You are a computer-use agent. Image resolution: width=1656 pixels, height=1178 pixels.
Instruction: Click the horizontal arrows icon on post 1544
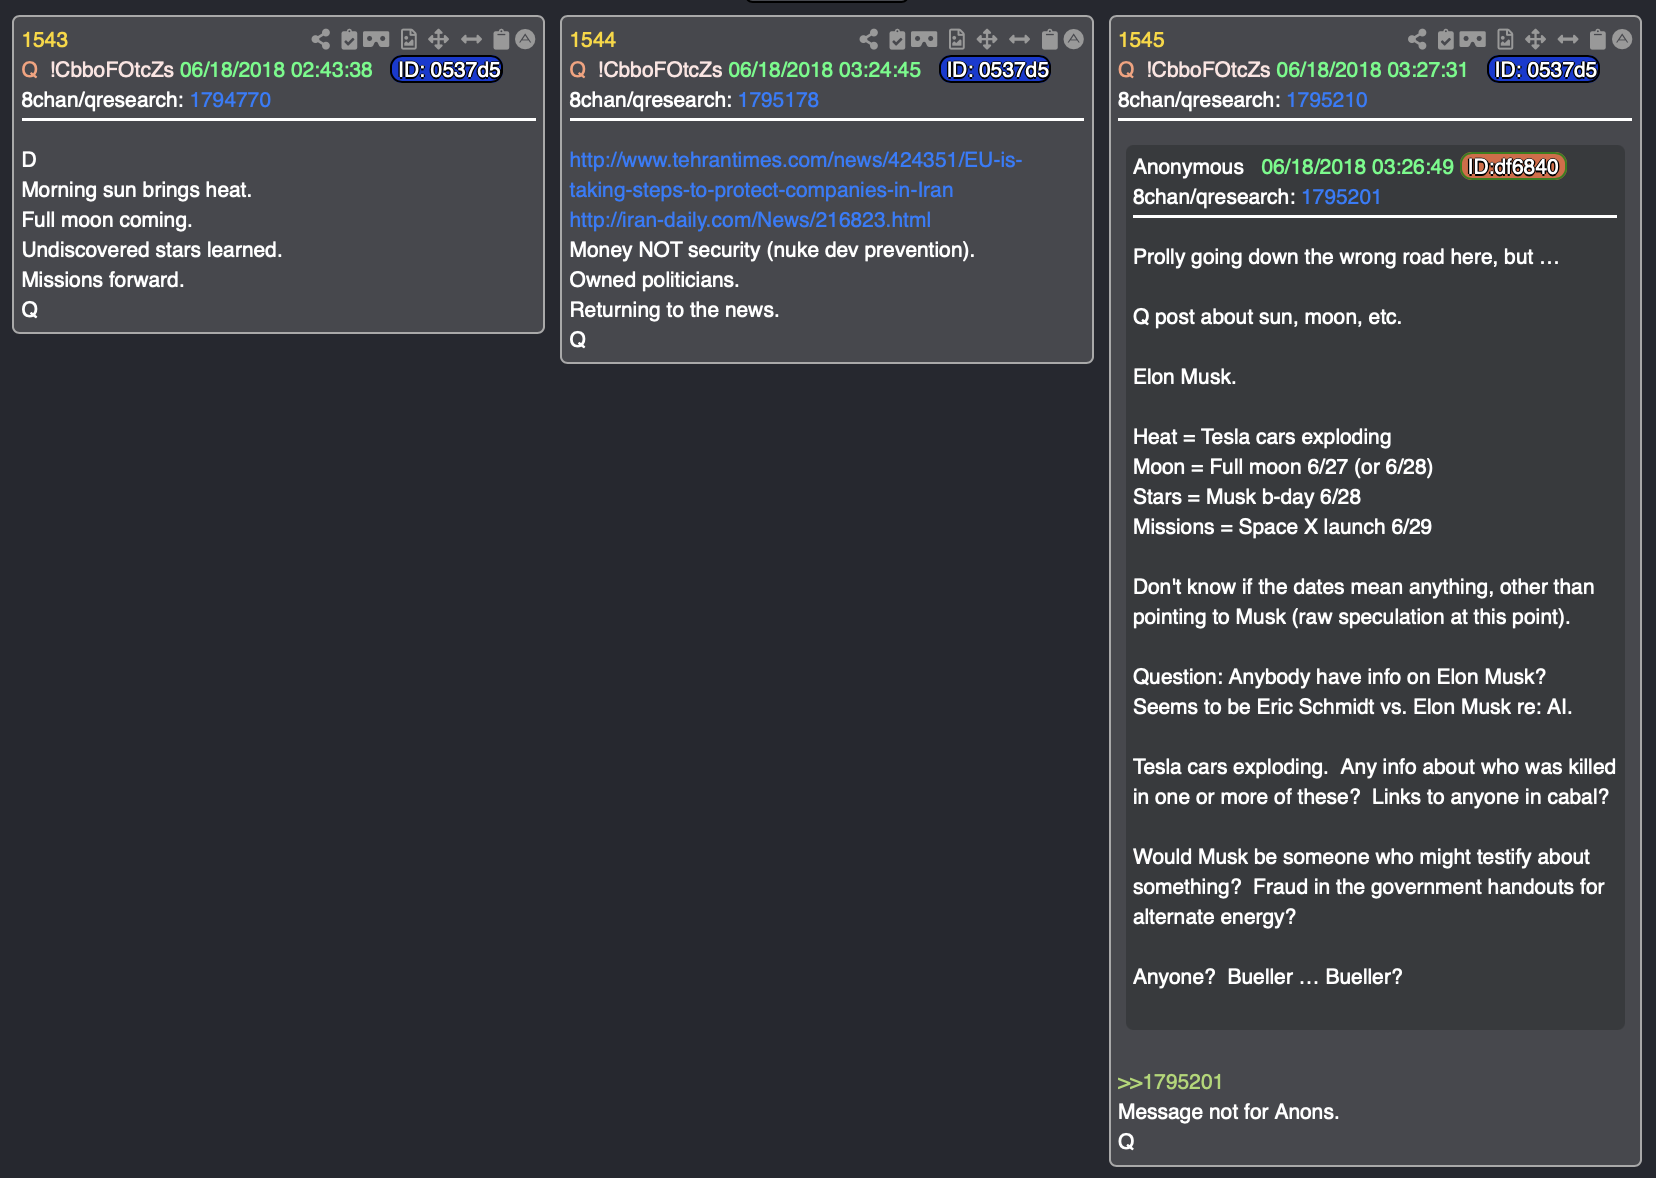point(1019,39)
